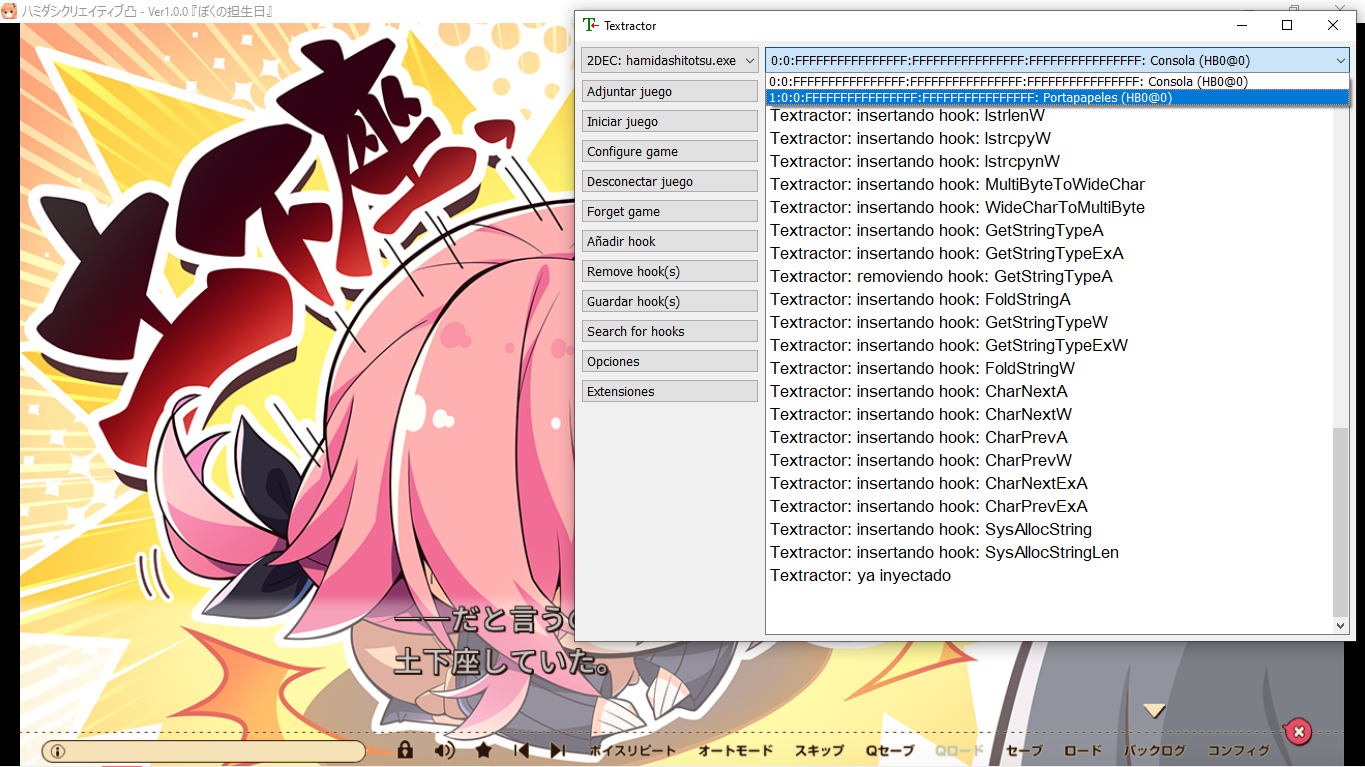Image resolution: width=1365 pixels, height=767 pixels.
Task: Click the Textractor logo in the title bar
Action: 589,25
